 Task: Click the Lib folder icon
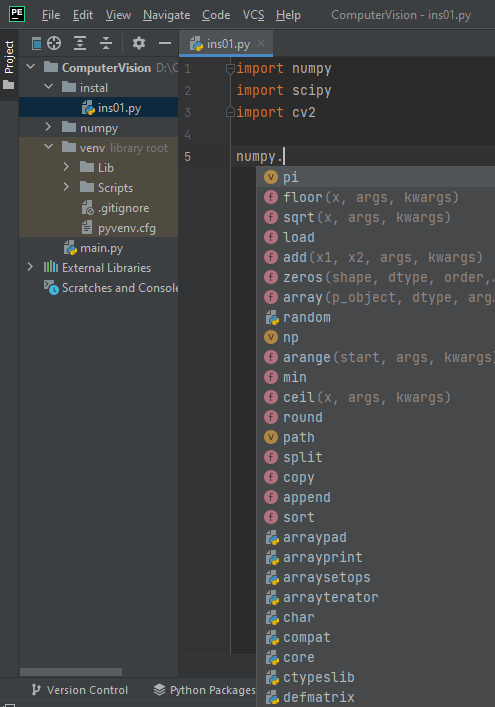(x=87, y=167)
